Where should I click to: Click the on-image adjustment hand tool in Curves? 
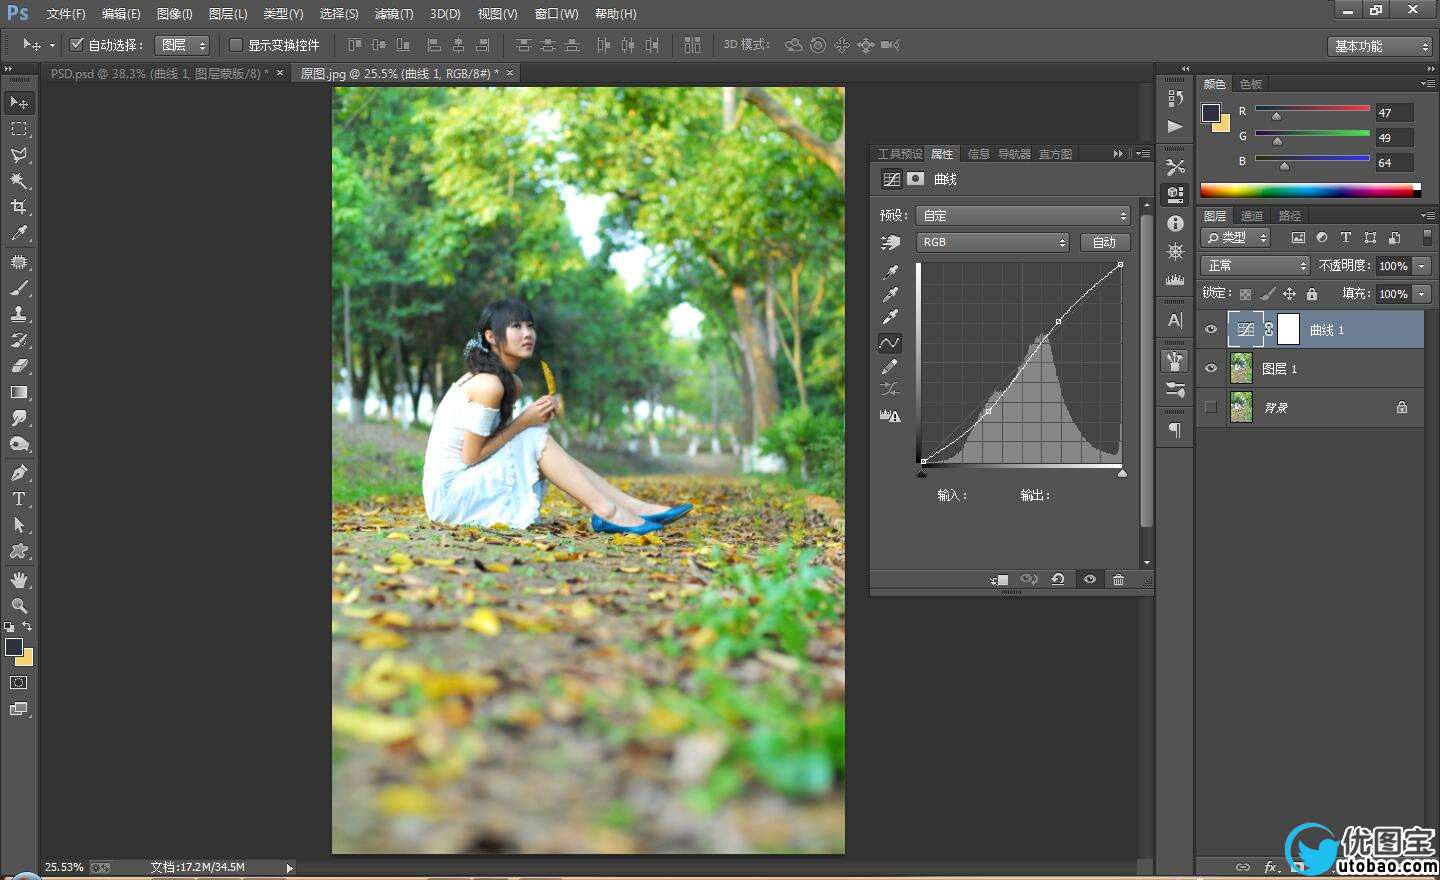coord(890,242)
